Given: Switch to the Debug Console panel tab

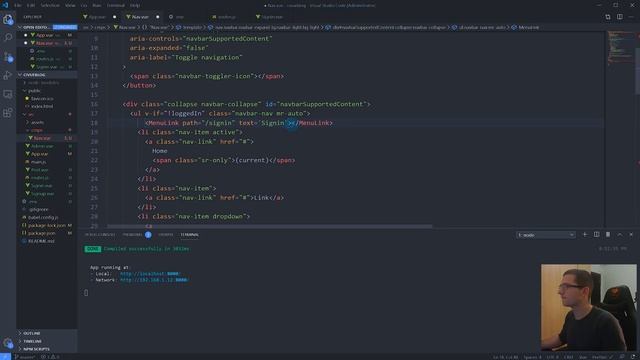Looking at the screenshot, I should (100, 235).
